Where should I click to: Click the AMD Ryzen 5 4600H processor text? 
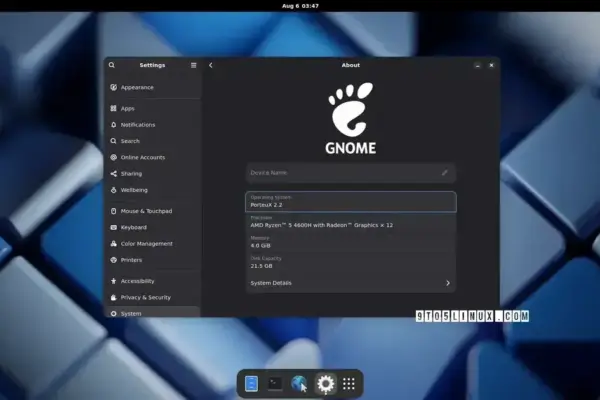321,225
